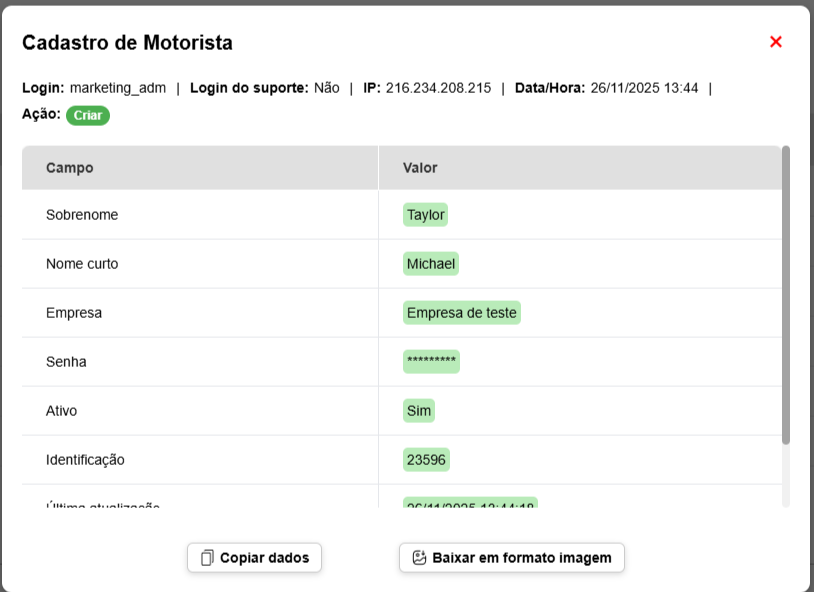Click the Valor column header

(420, 168)
